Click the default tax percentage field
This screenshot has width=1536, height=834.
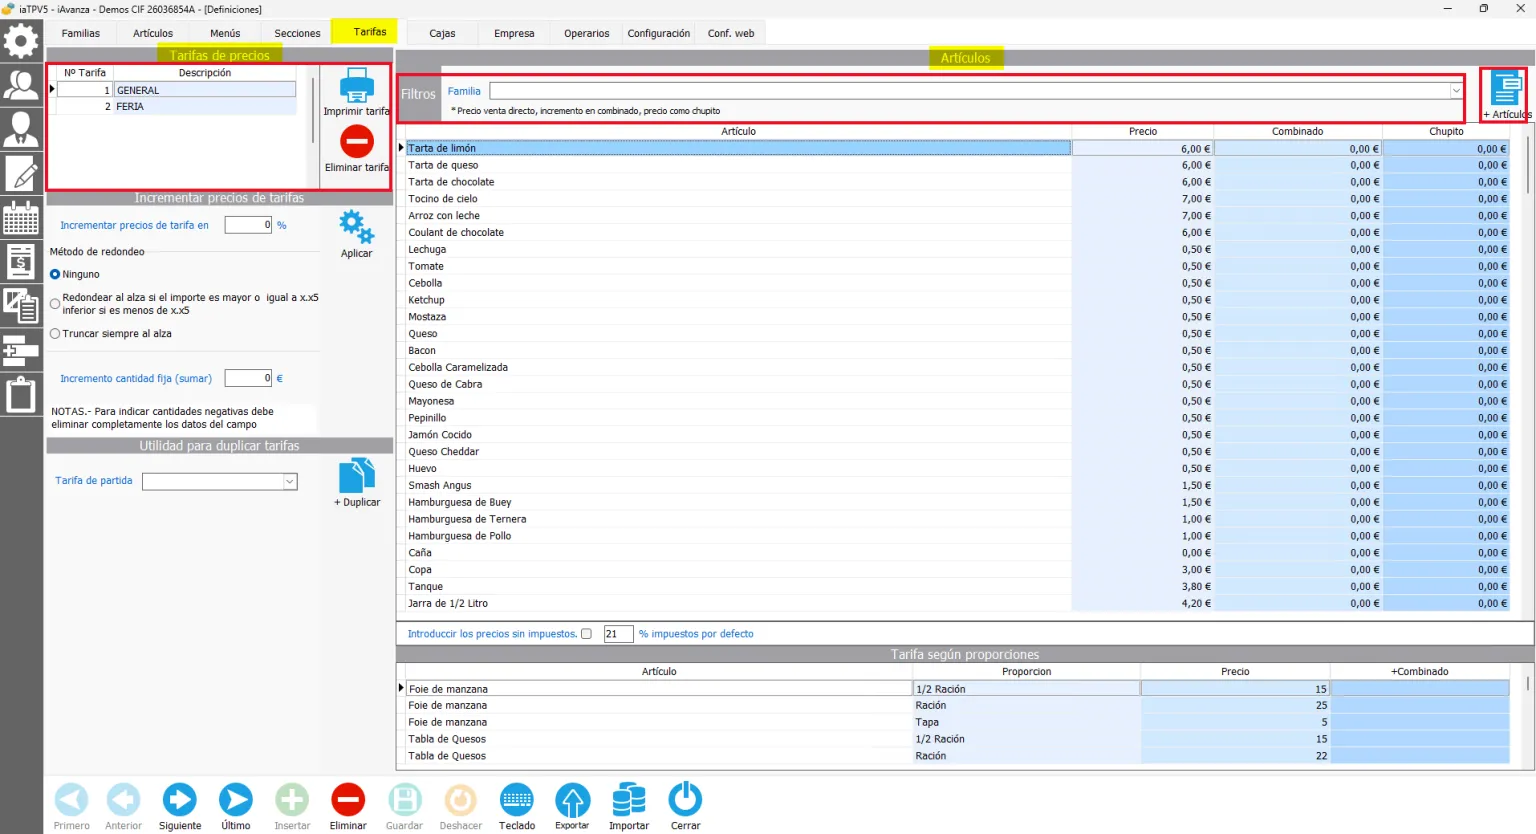pos(618,634)
